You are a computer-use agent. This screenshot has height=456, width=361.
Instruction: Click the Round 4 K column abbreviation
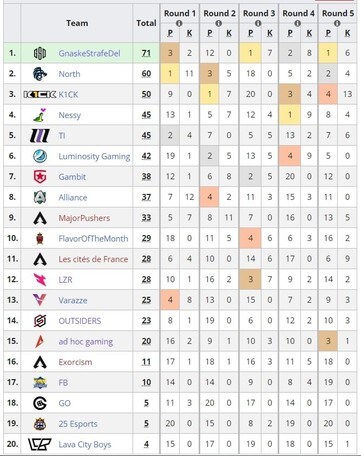[309, 33]
